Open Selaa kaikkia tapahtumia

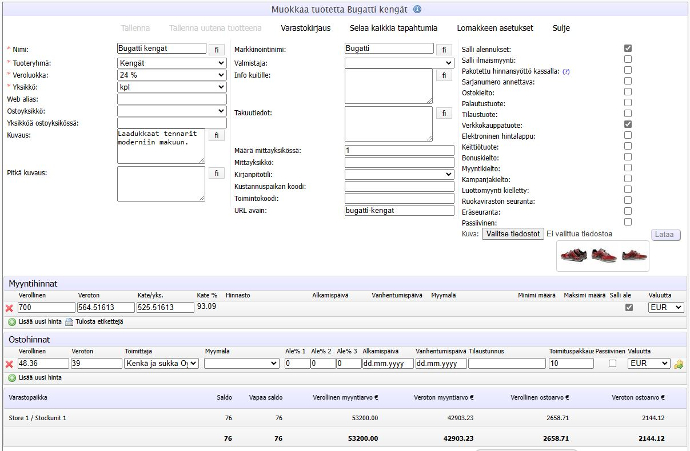(x=393, y=28)
